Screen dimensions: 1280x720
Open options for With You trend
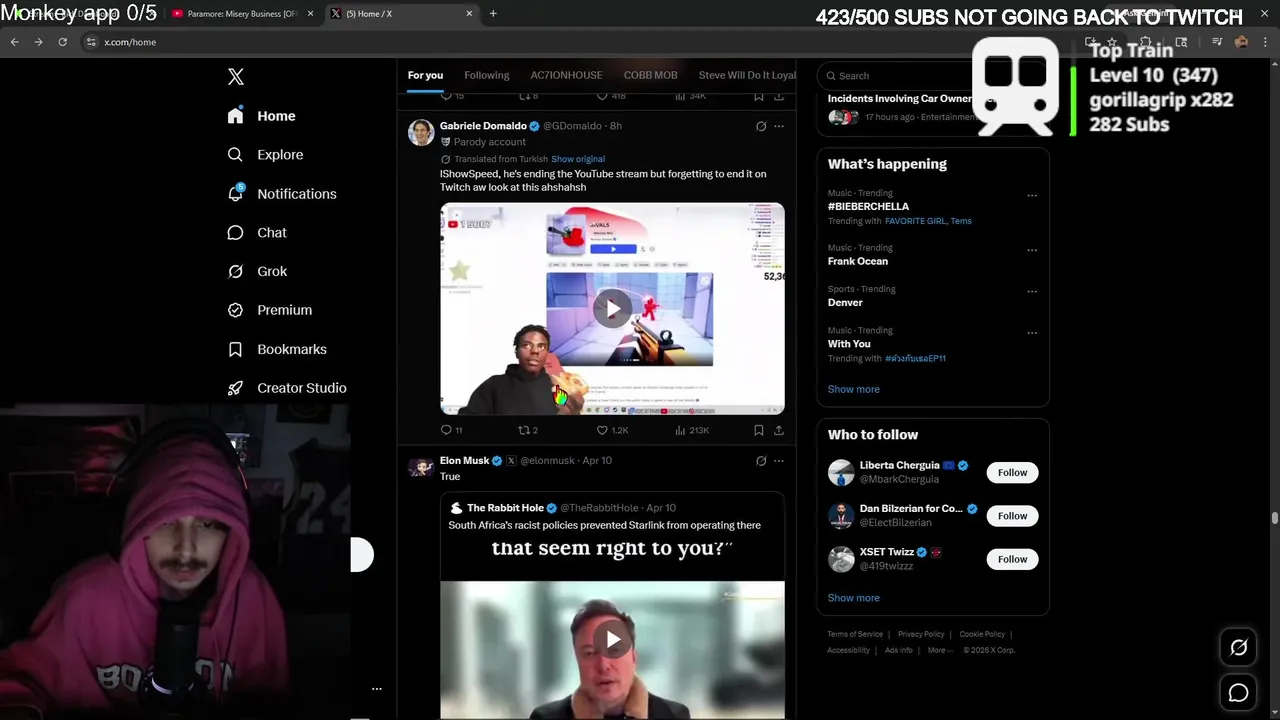(1032, 333)
